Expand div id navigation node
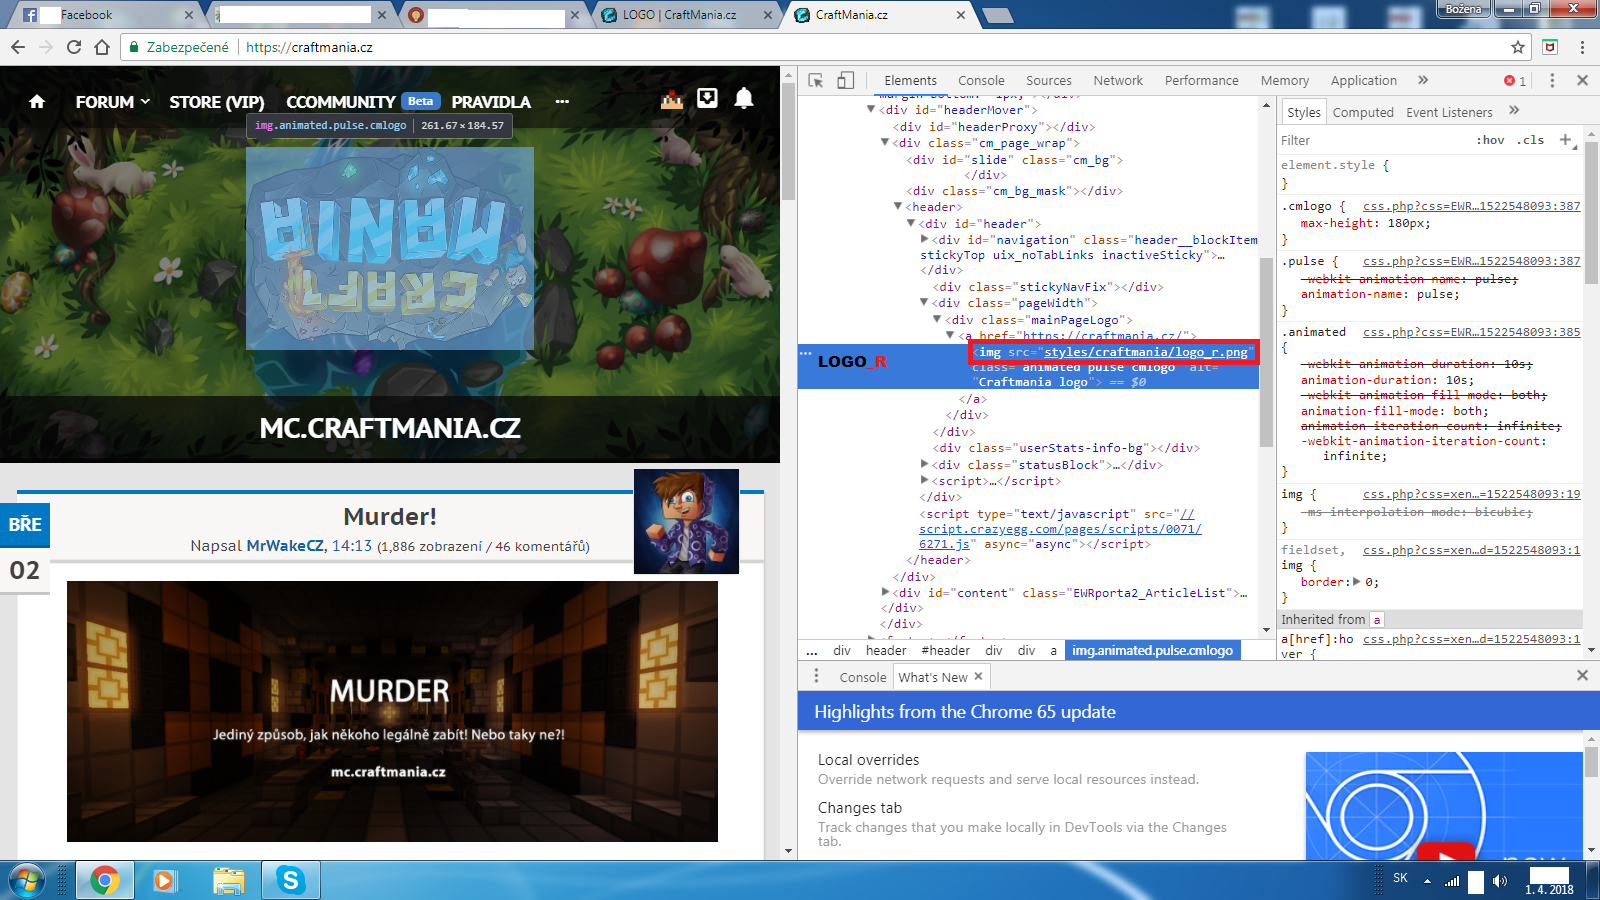1600x900 pixels. coord(925,240)
